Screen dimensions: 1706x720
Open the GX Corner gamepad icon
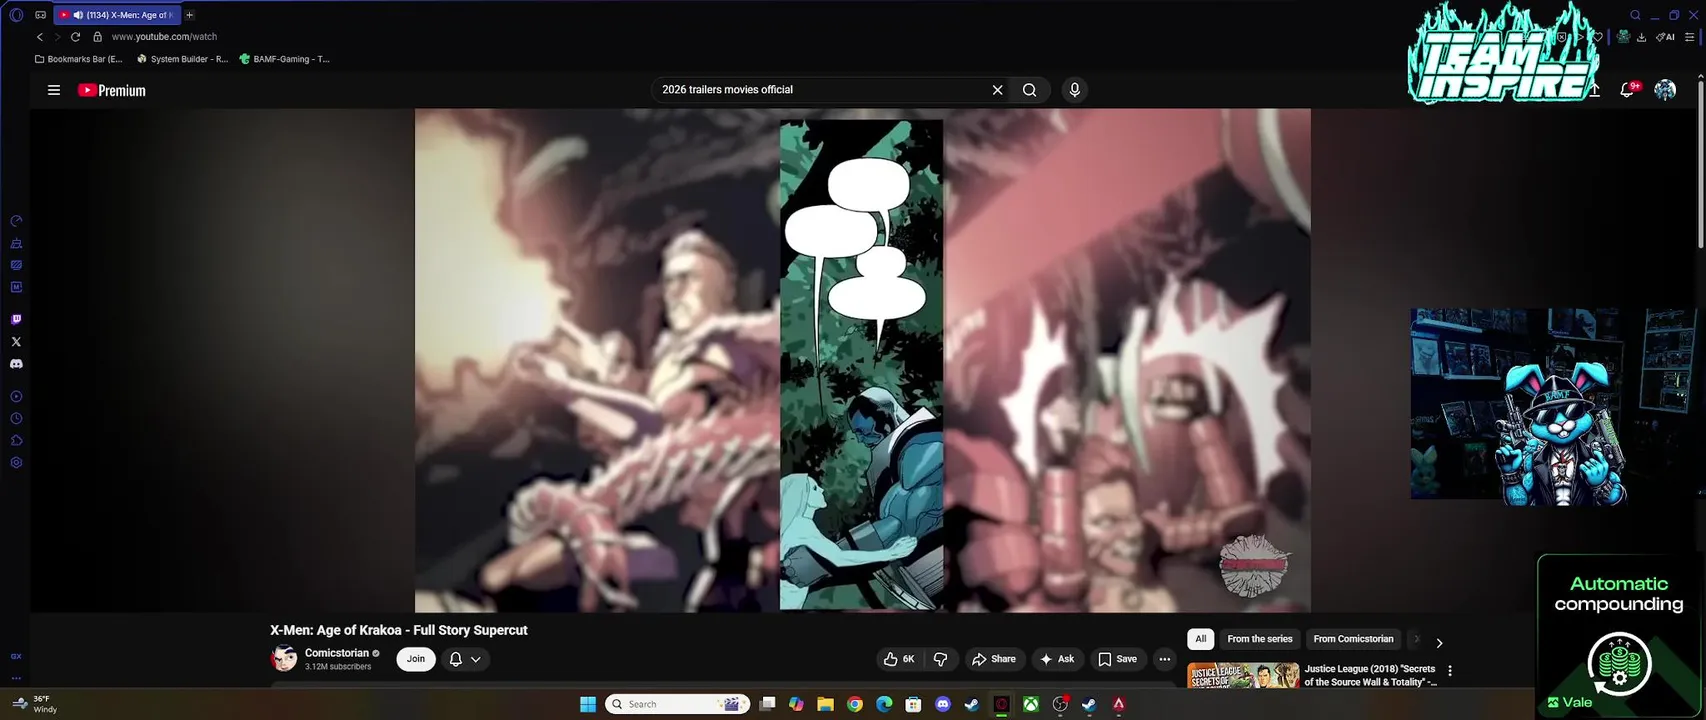40,15
